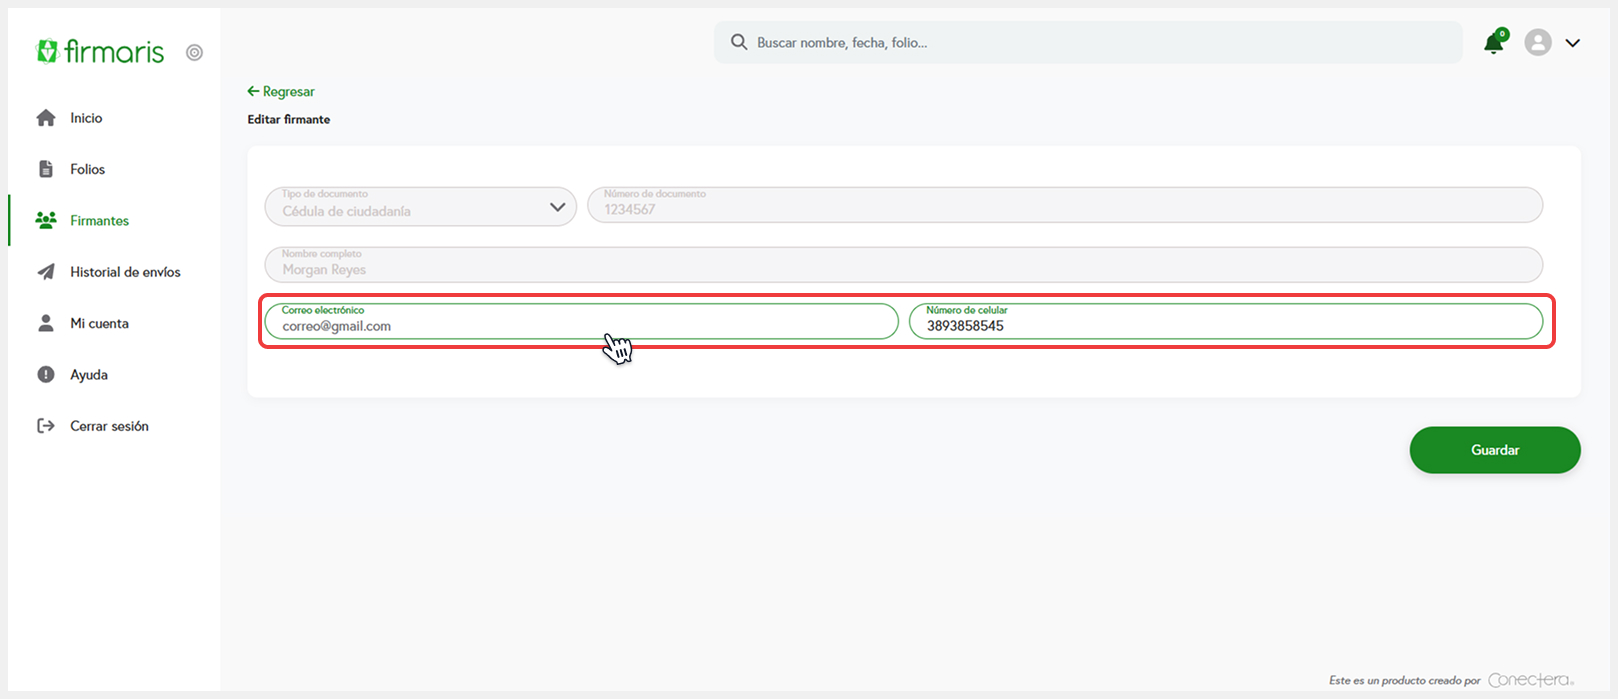Screen dimensions: 1618x699
Task: Toggle sidebar with circle icon beside logo
Action: click(195, 53)
